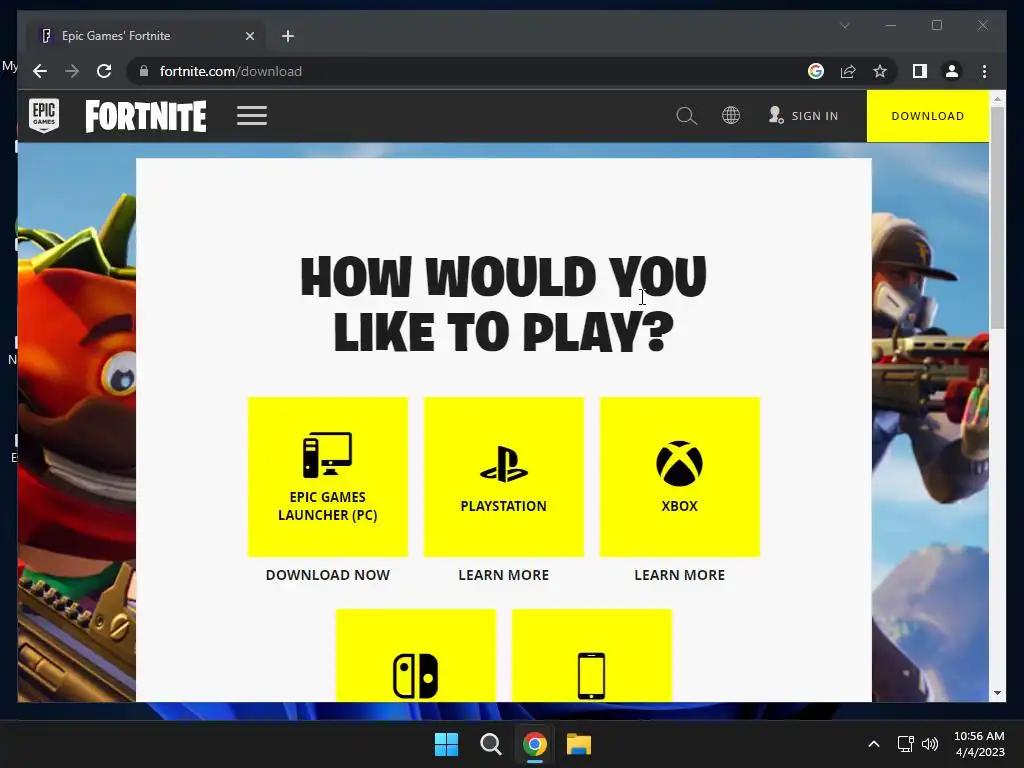Open the language globe selector
1024x768 pixels.
click(731, 116)
